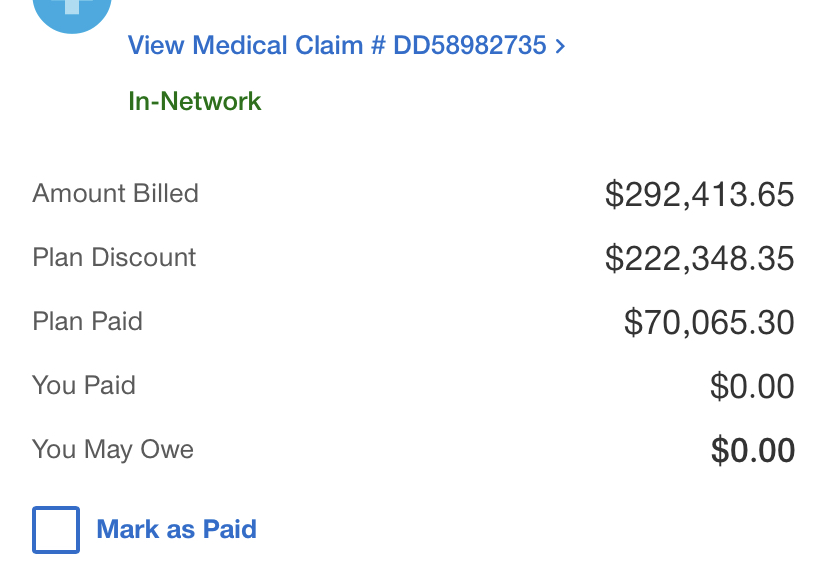Select the $292,413.65 billed amount
Viewport: 828px width, 585px height.
pos(699,194)
